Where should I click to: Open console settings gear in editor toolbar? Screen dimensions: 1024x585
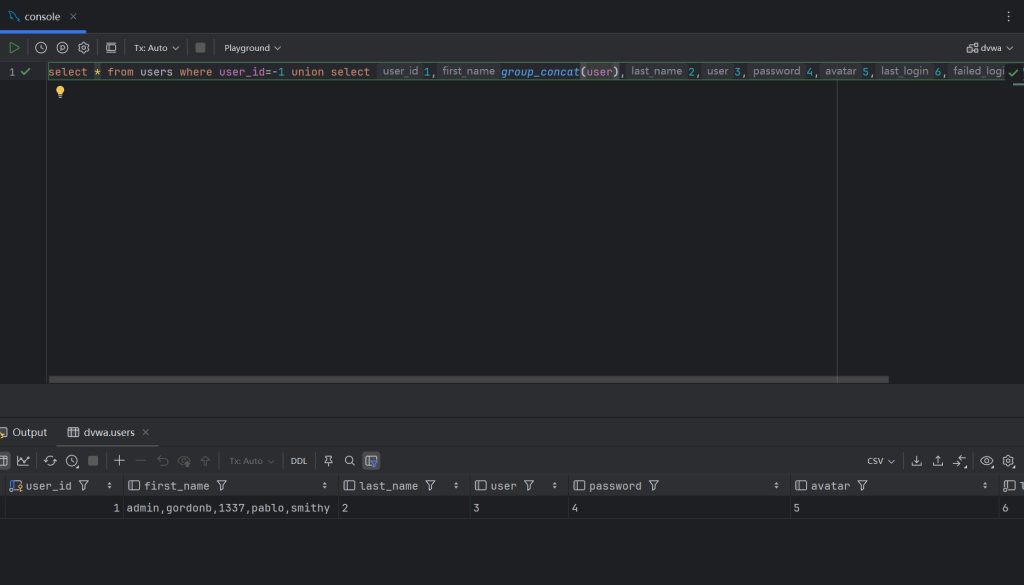[84, 48]
